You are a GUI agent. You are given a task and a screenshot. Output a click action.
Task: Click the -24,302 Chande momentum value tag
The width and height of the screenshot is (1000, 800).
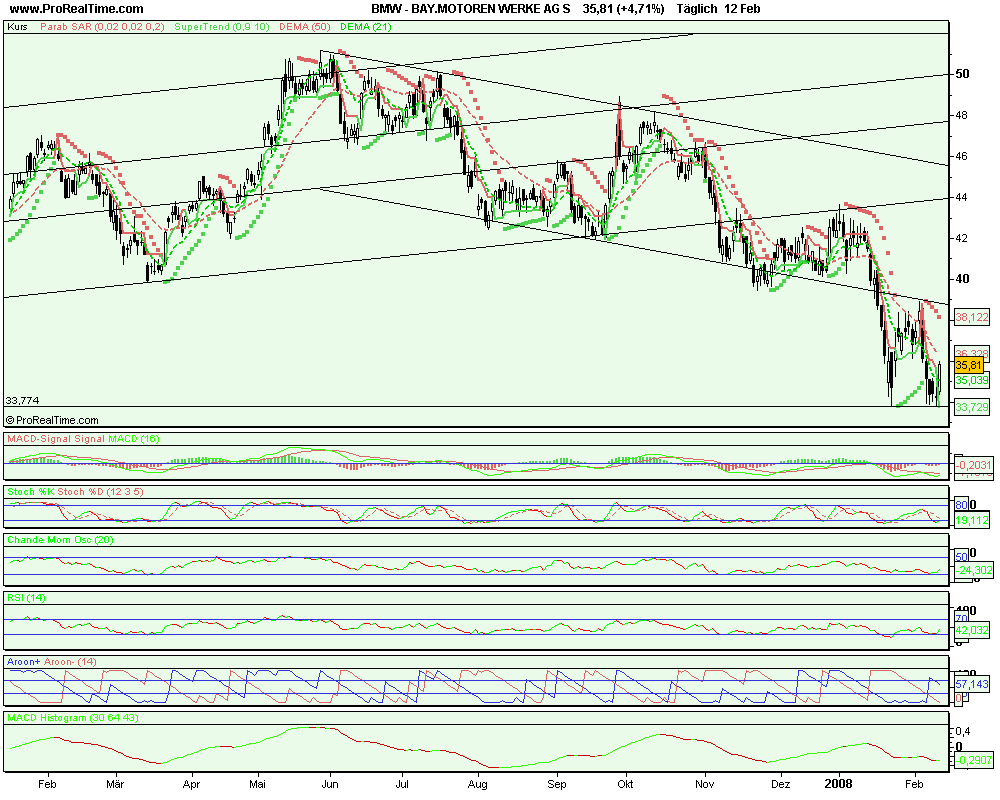pyautogui.click(x=974, y=570)
